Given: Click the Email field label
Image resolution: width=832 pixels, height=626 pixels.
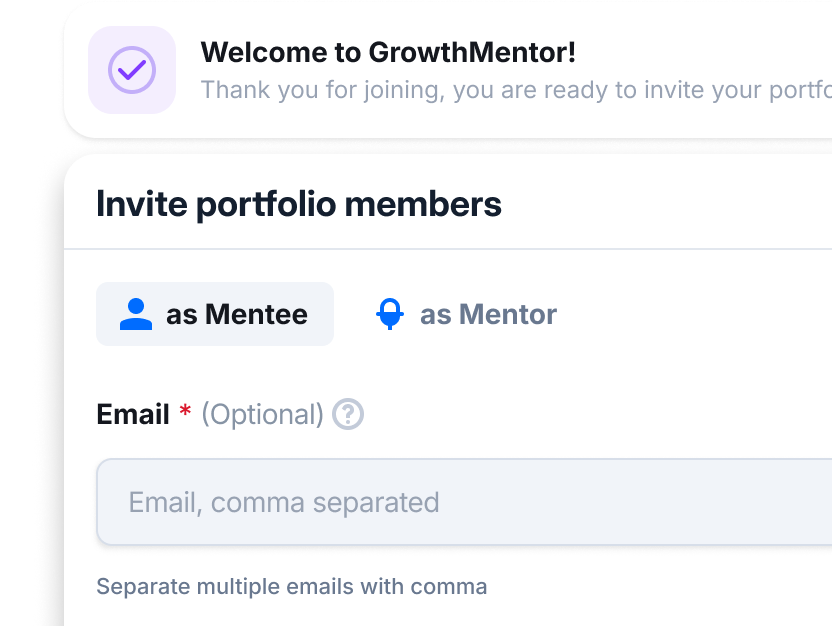Looking at the screenshot, I should (x=133, y=414).
